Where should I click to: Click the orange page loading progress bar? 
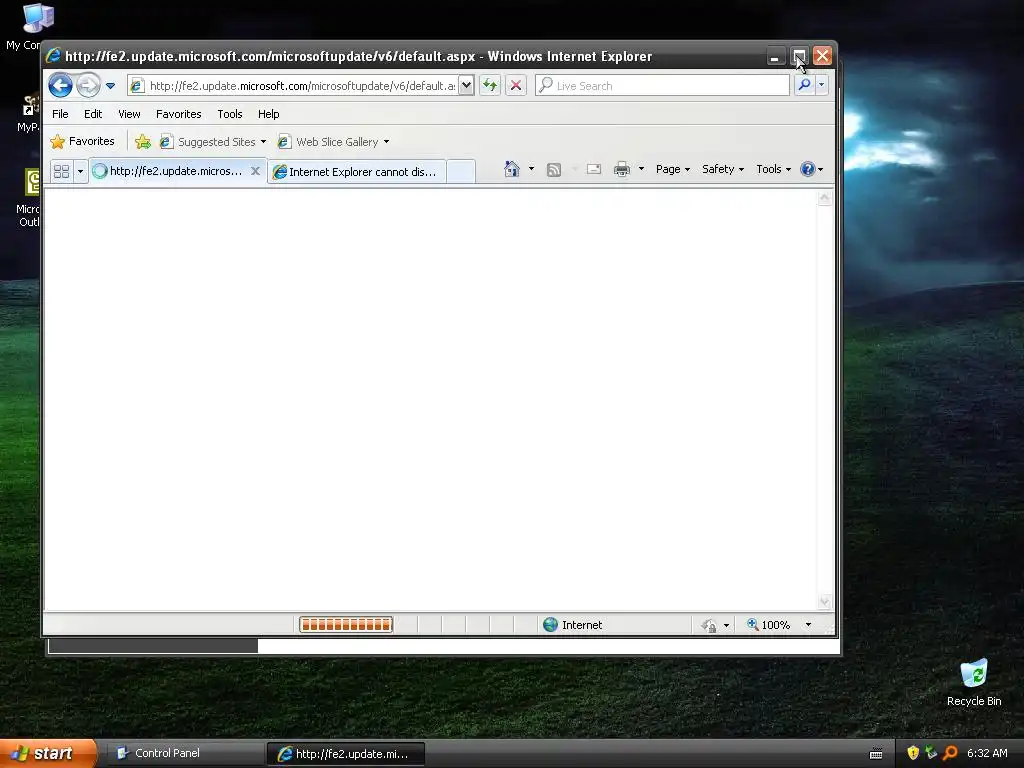345,625
